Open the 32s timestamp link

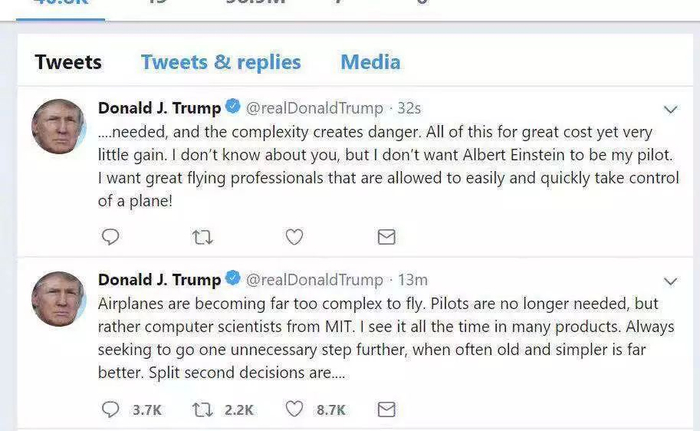click(410, 108)
